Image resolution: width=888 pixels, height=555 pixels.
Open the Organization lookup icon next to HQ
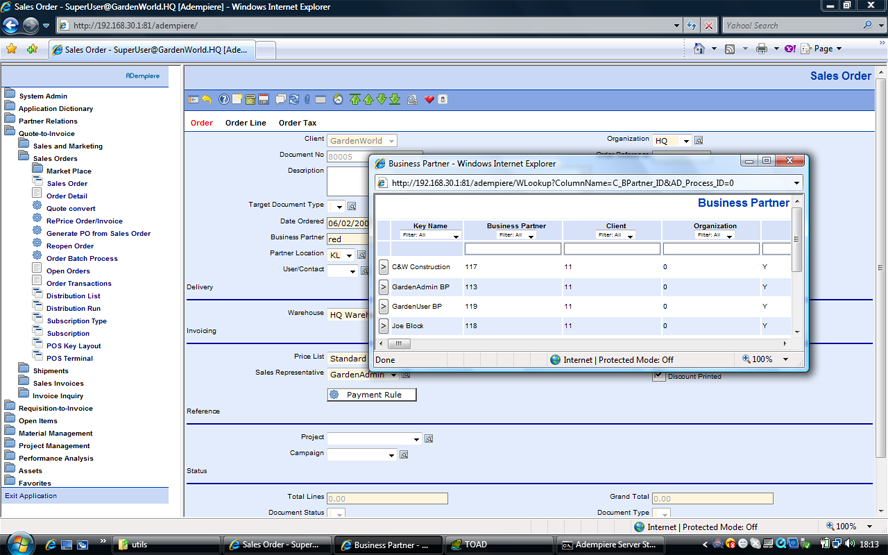tap(699, 140)
